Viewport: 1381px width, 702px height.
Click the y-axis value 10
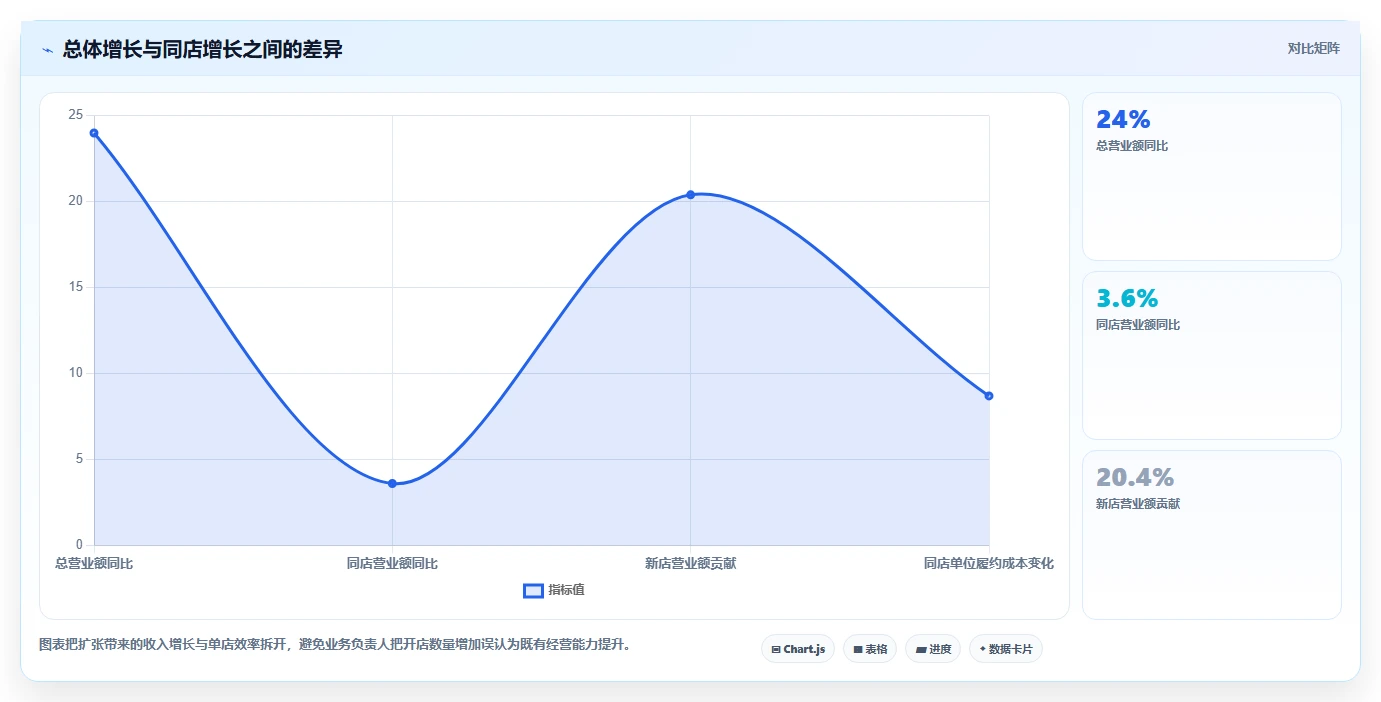[x=75, y=373]
